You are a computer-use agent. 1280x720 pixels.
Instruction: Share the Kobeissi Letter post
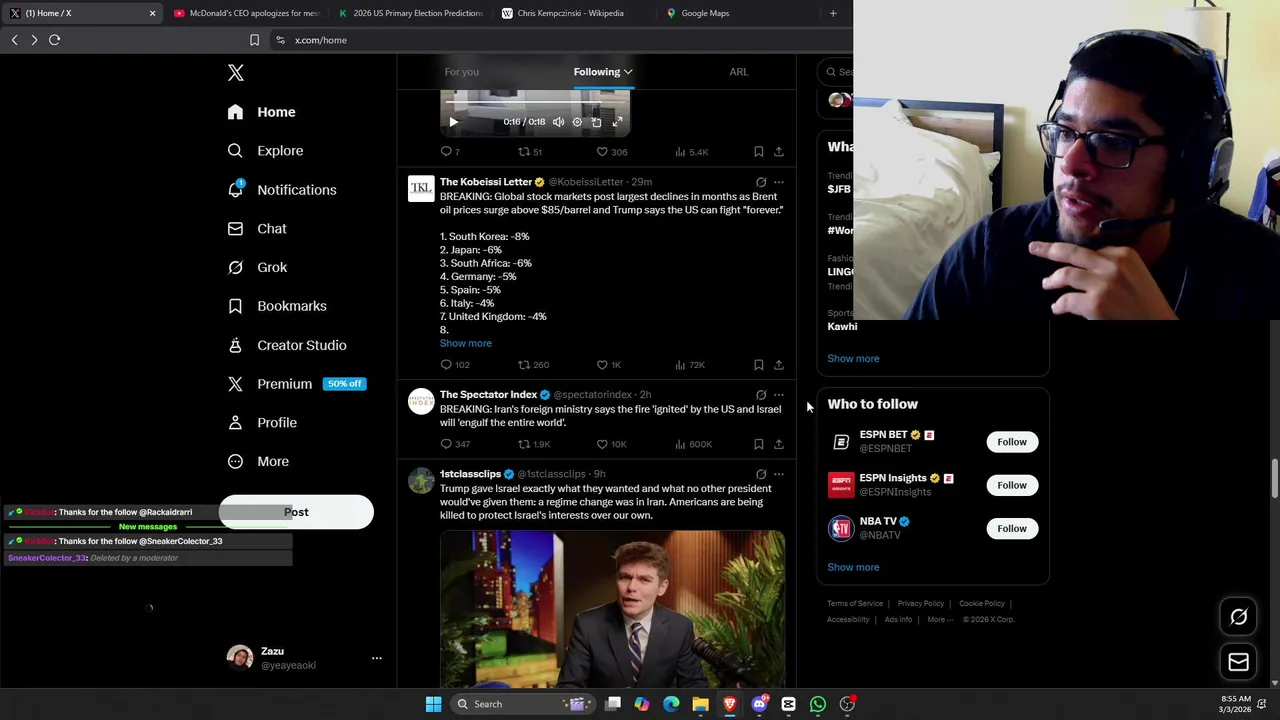(779, 365)
